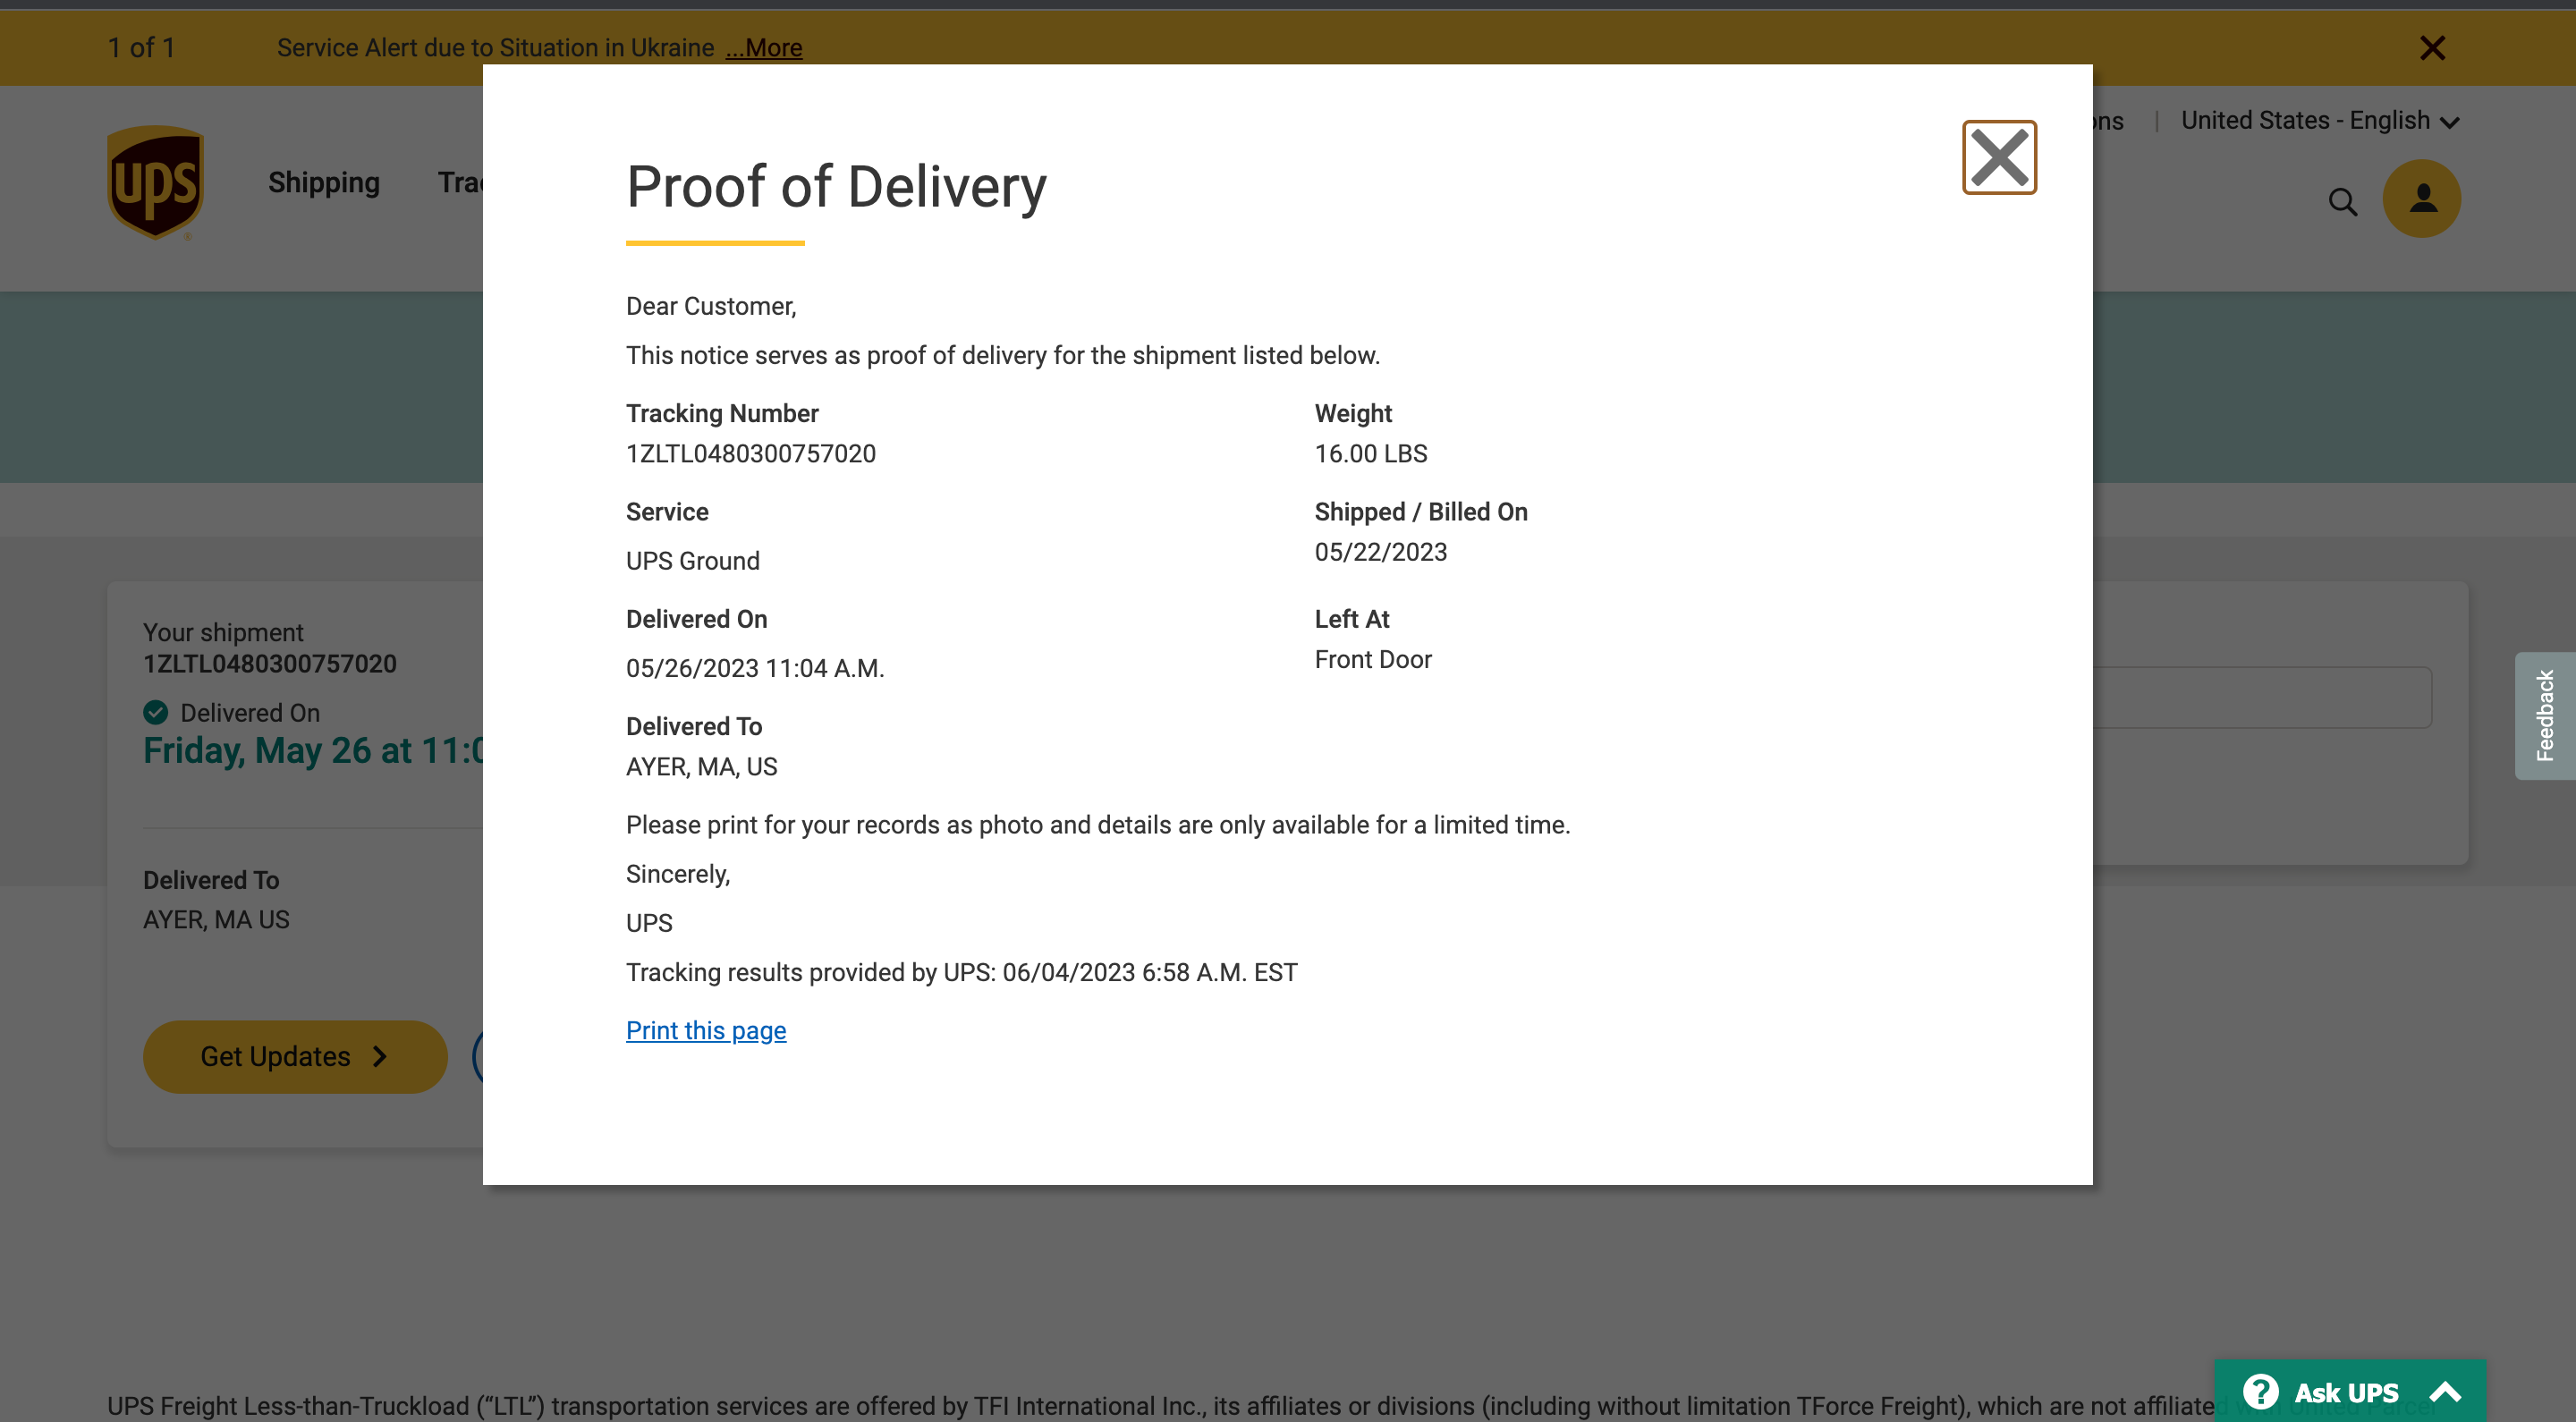The height and width of the screenshot is (1422, 2576).
Task: Click the Print this page link
Action: point(705,1030)
